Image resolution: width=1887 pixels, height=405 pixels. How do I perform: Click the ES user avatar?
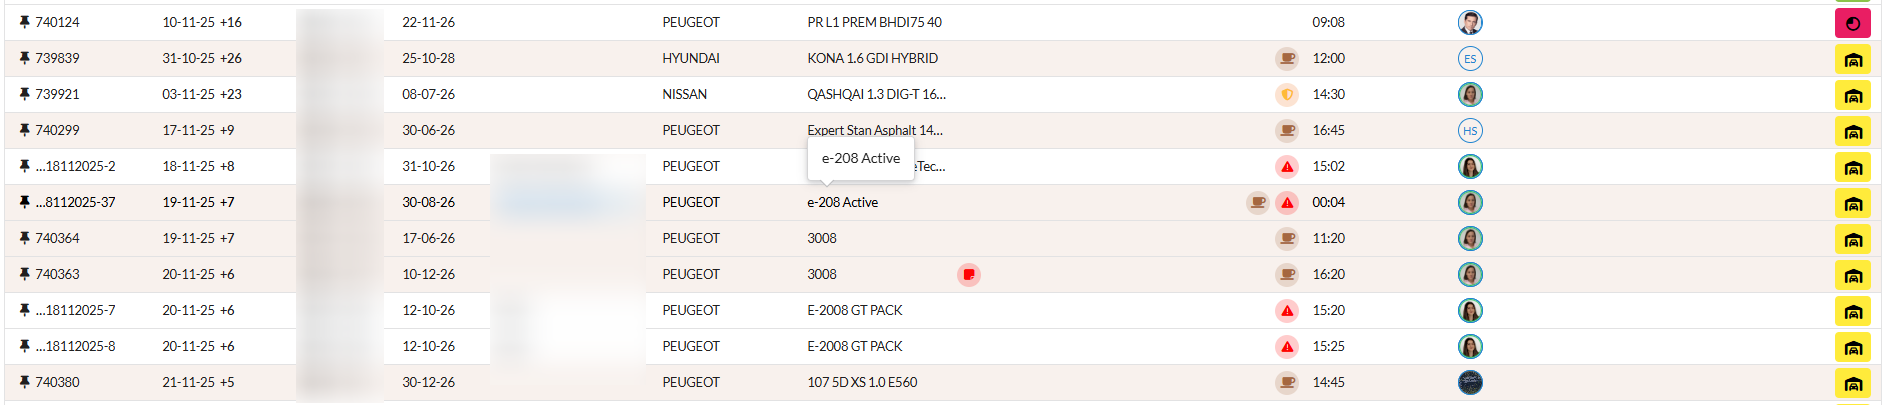(1469, 59)
